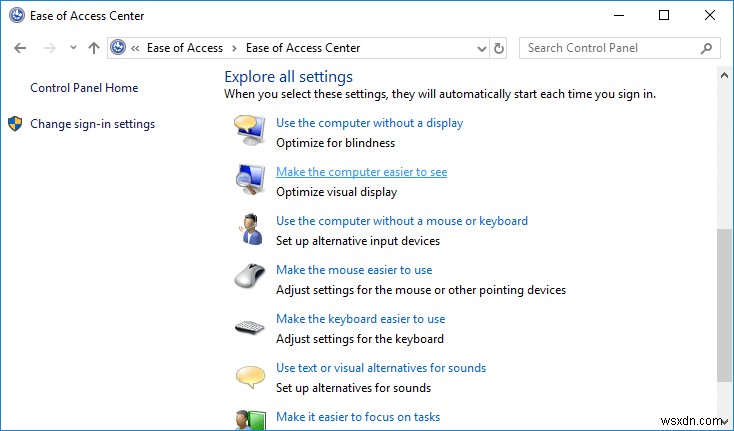Click Set up alternative input devices text
Image resolution: width=734 pixels, height=431 pixels.
click(x=358, y=241)
